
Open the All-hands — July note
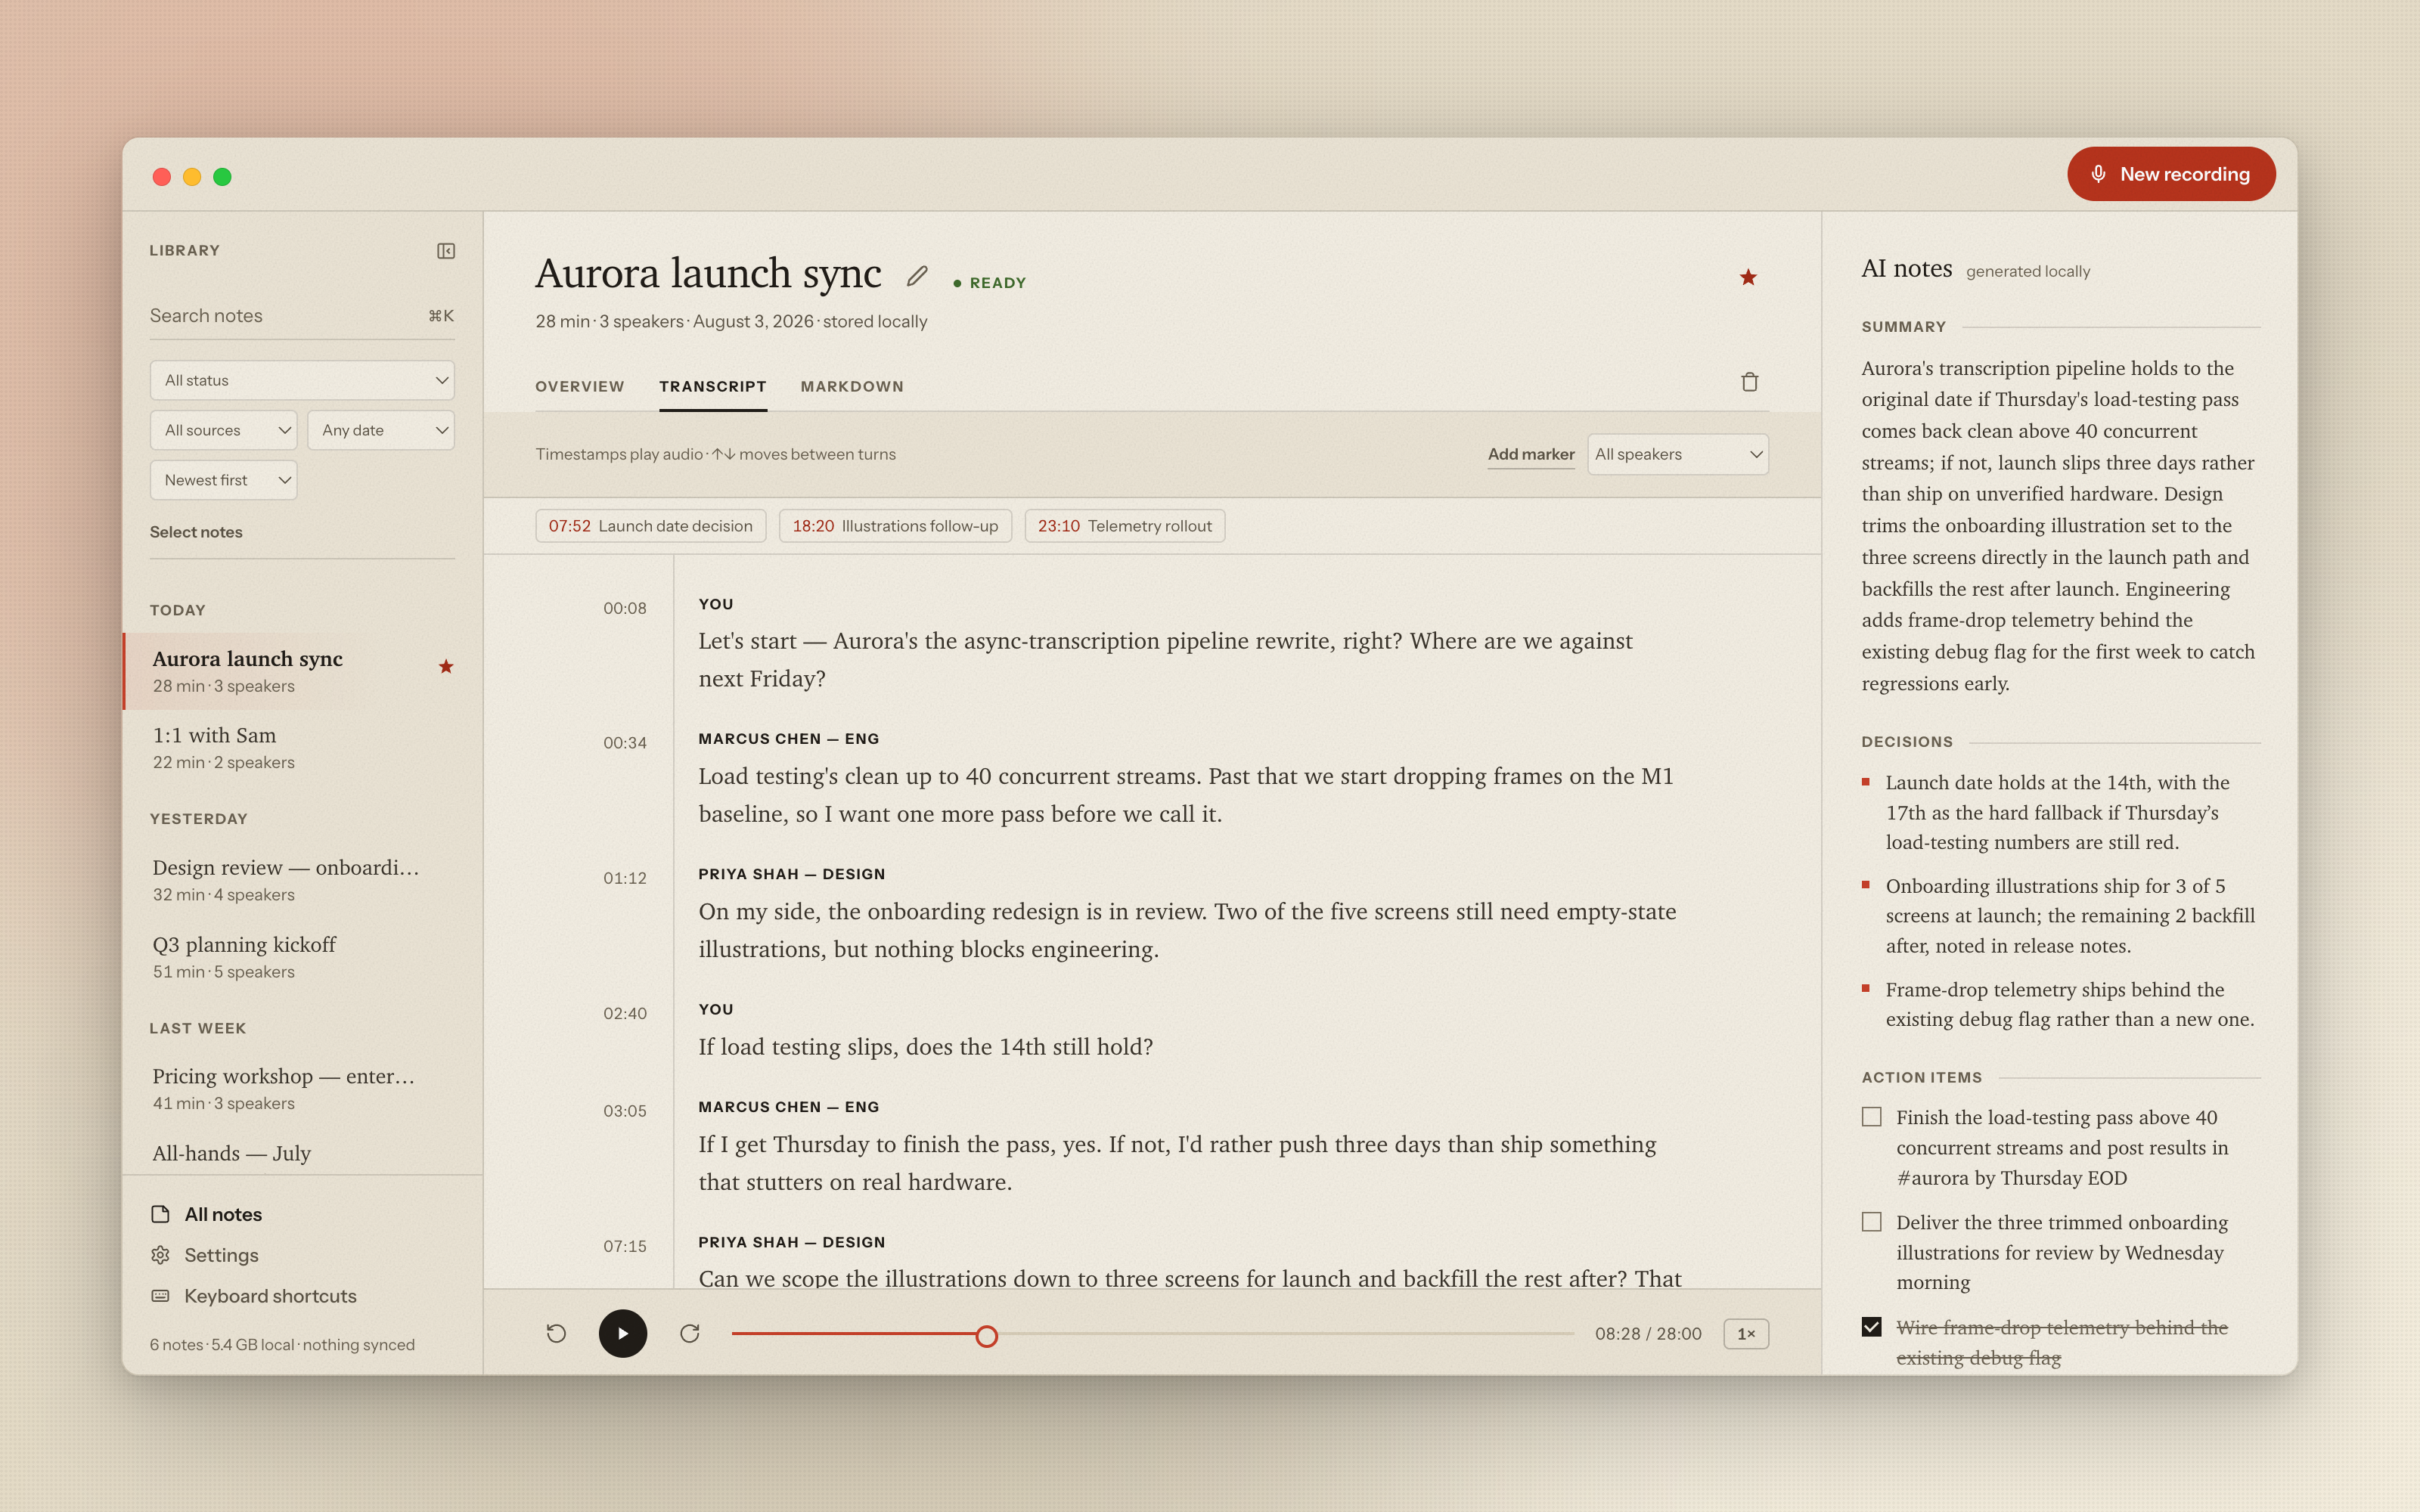[302, 1153]
